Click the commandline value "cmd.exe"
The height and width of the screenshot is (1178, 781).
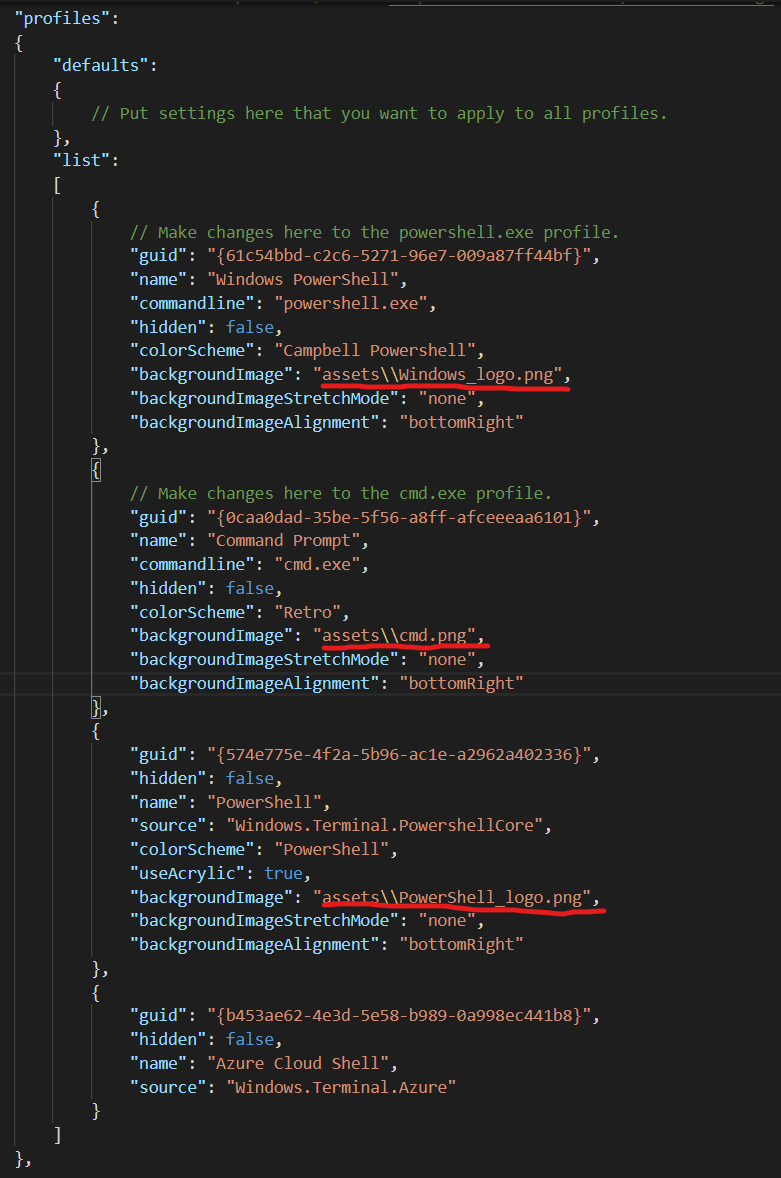click(x=317, y=565)
